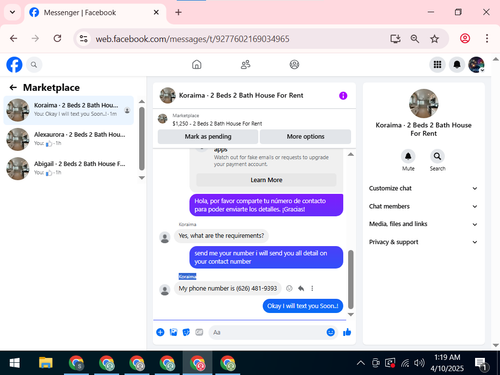Screen dimensions: 500x375
Task: Select the Messenger | Facebook tab
Action: tap(95, 13)
